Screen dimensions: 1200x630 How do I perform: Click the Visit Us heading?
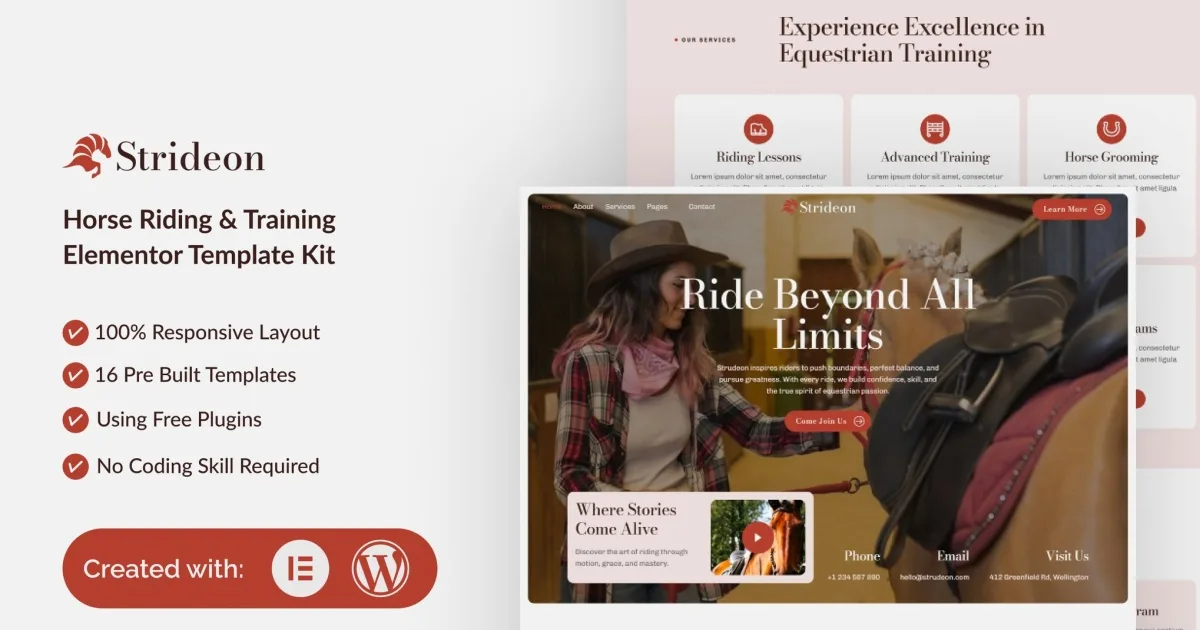click(1067, 556)
